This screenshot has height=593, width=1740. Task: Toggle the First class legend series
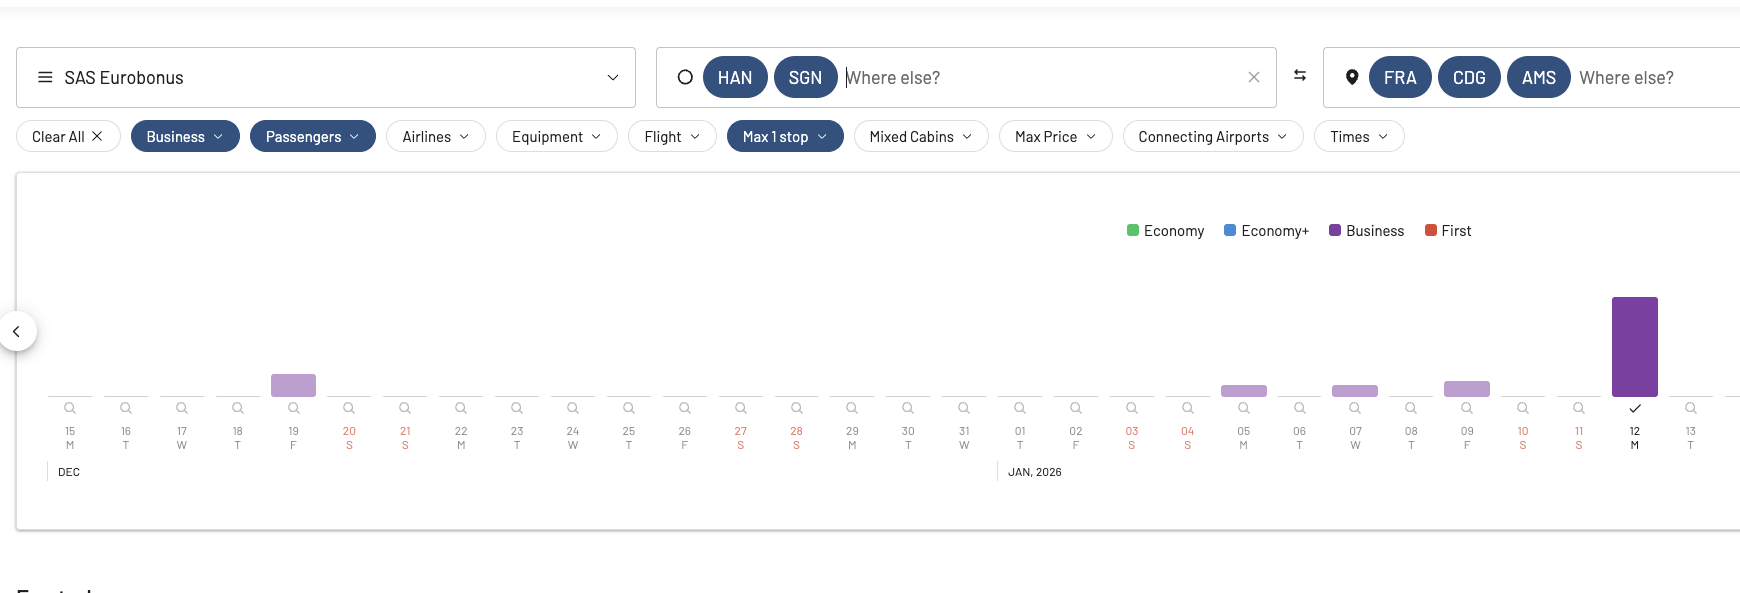1447,231
